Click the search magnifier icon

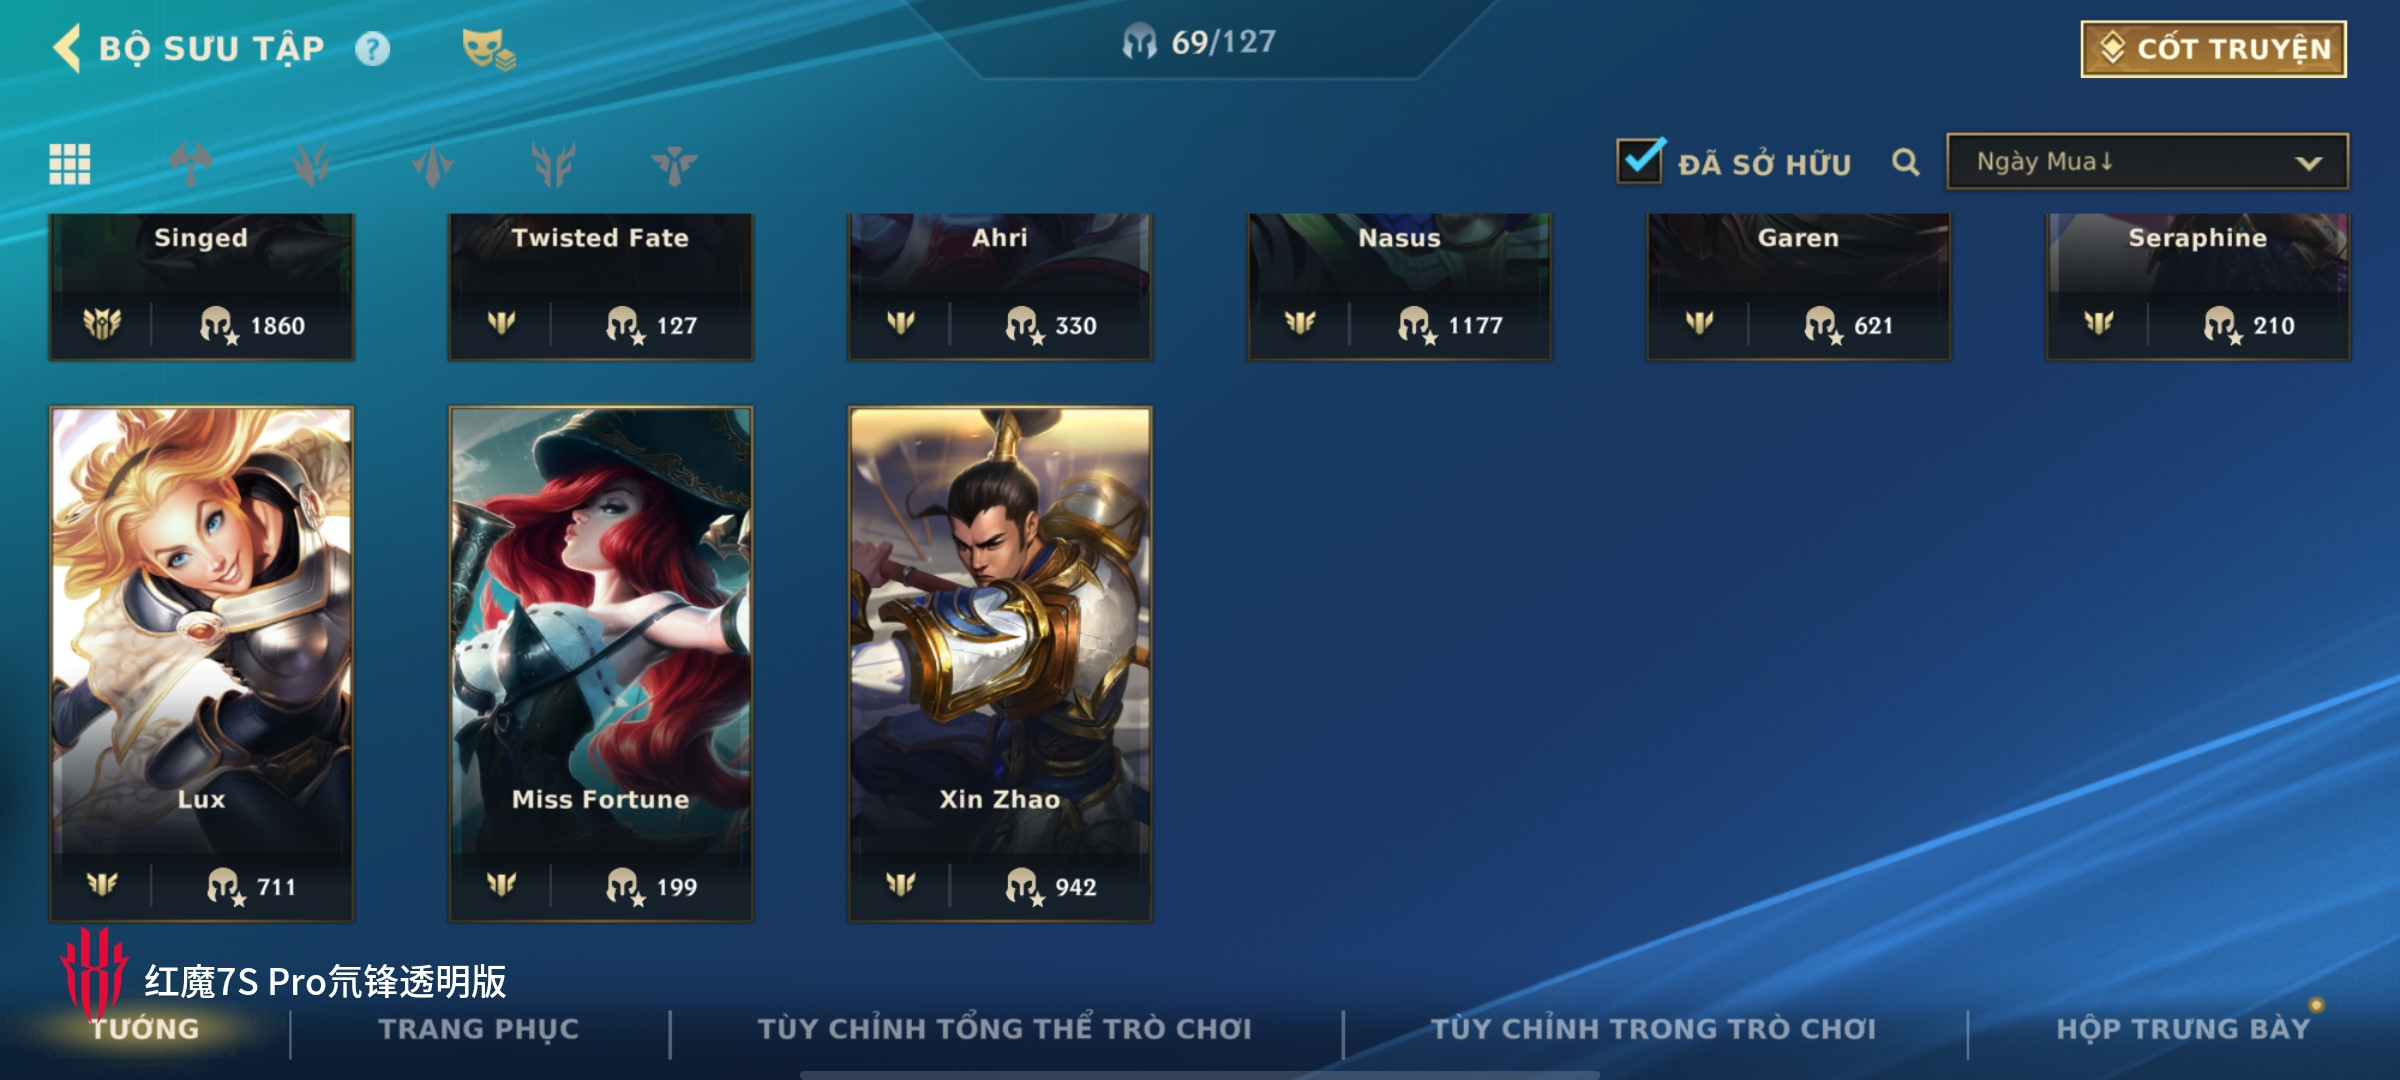pyautogui.click(x=1906, y=162)
